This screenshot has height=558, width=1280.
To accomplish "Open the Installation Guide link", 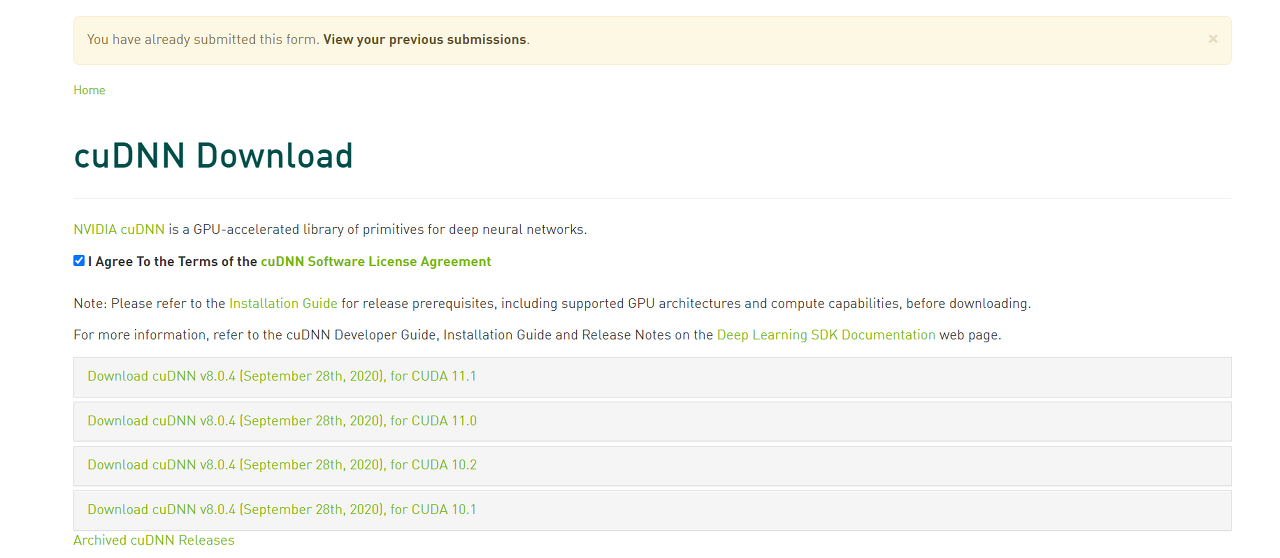I will pos(283,303).
